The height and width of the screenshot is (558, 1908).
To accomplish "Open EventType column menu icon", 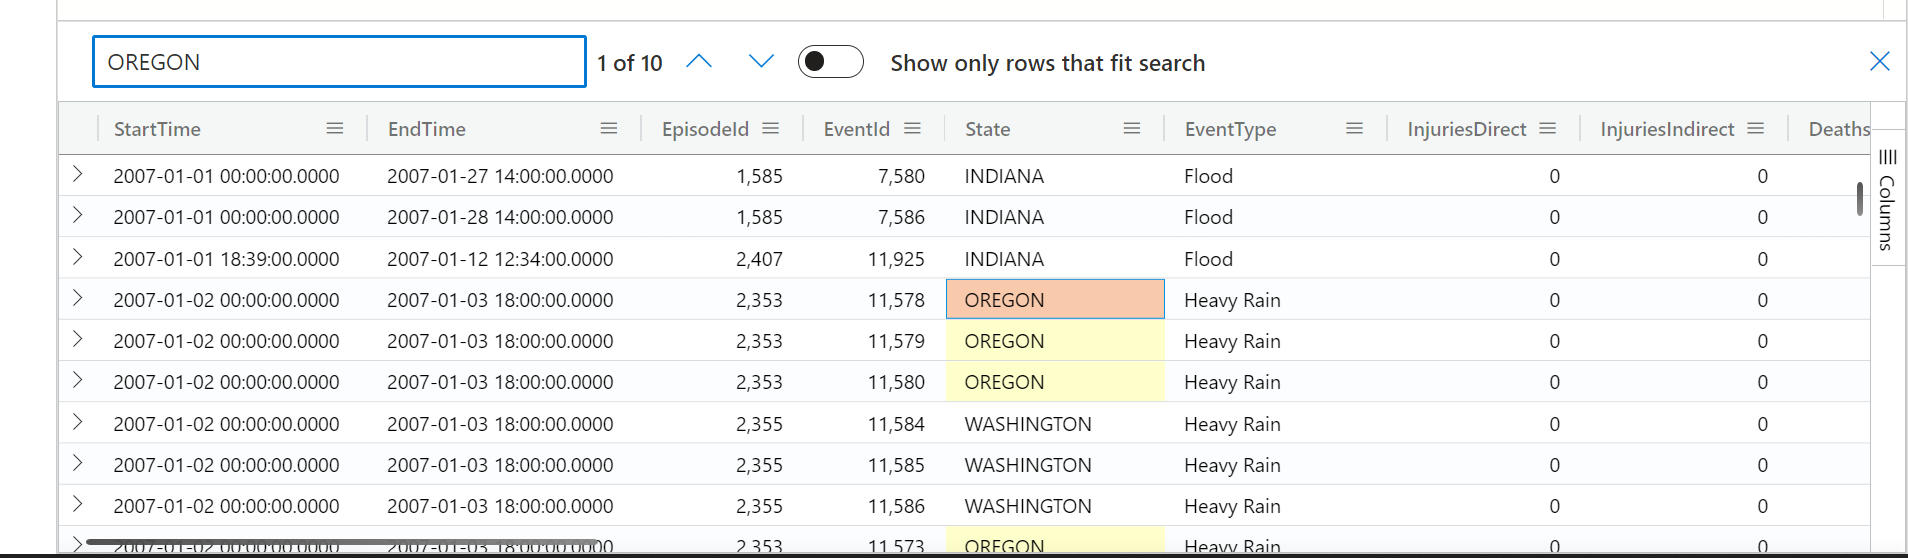I will [x=1355, y=129].
